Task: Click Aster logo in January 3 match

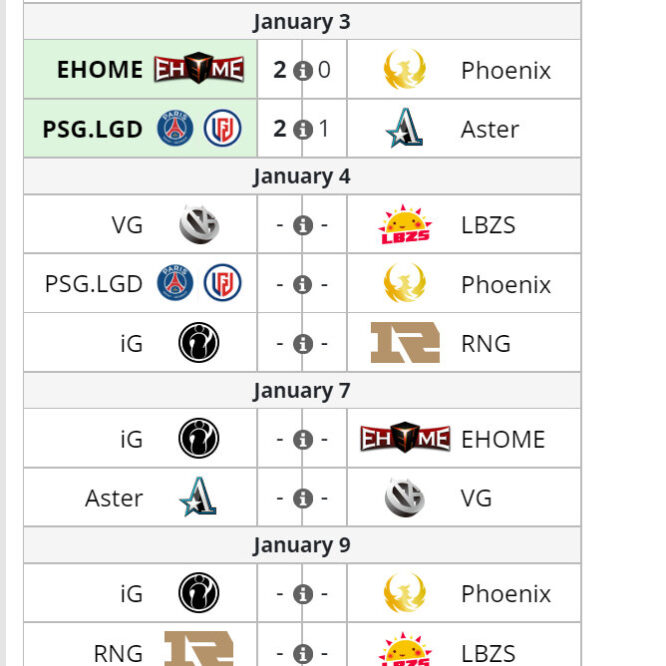Action: coord(404,128)
